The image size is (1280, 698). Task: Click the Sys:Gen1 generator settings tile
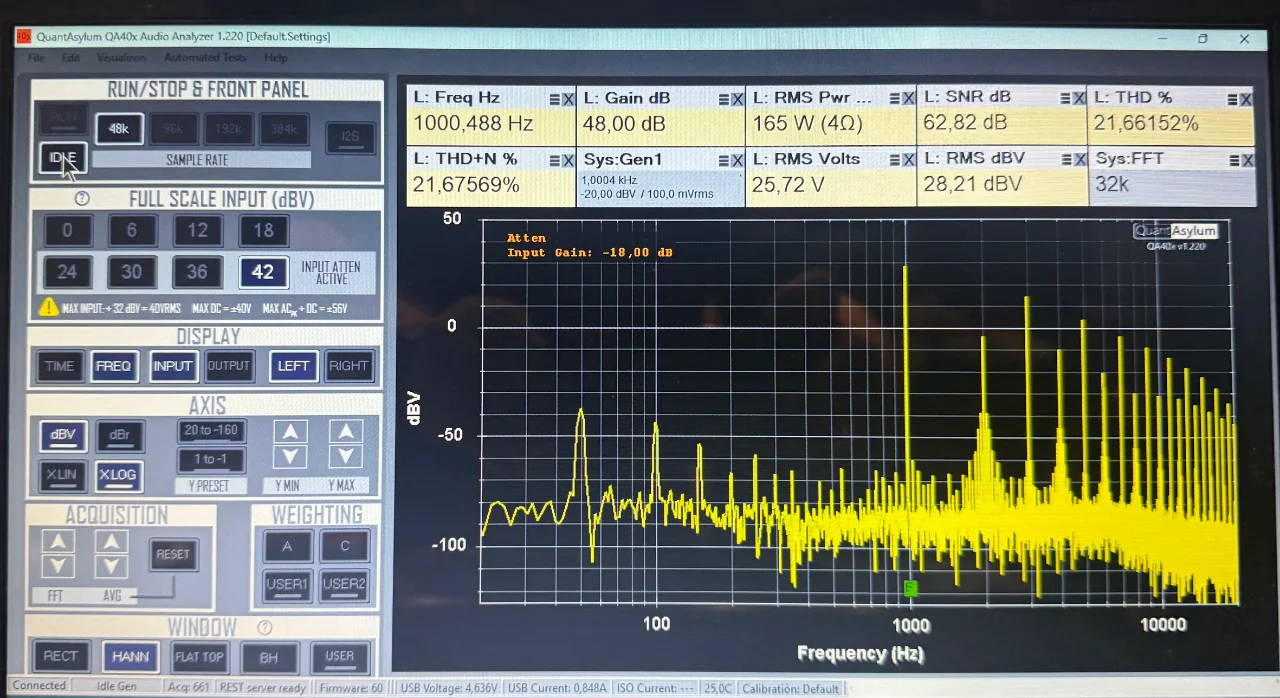click(661, 177)
